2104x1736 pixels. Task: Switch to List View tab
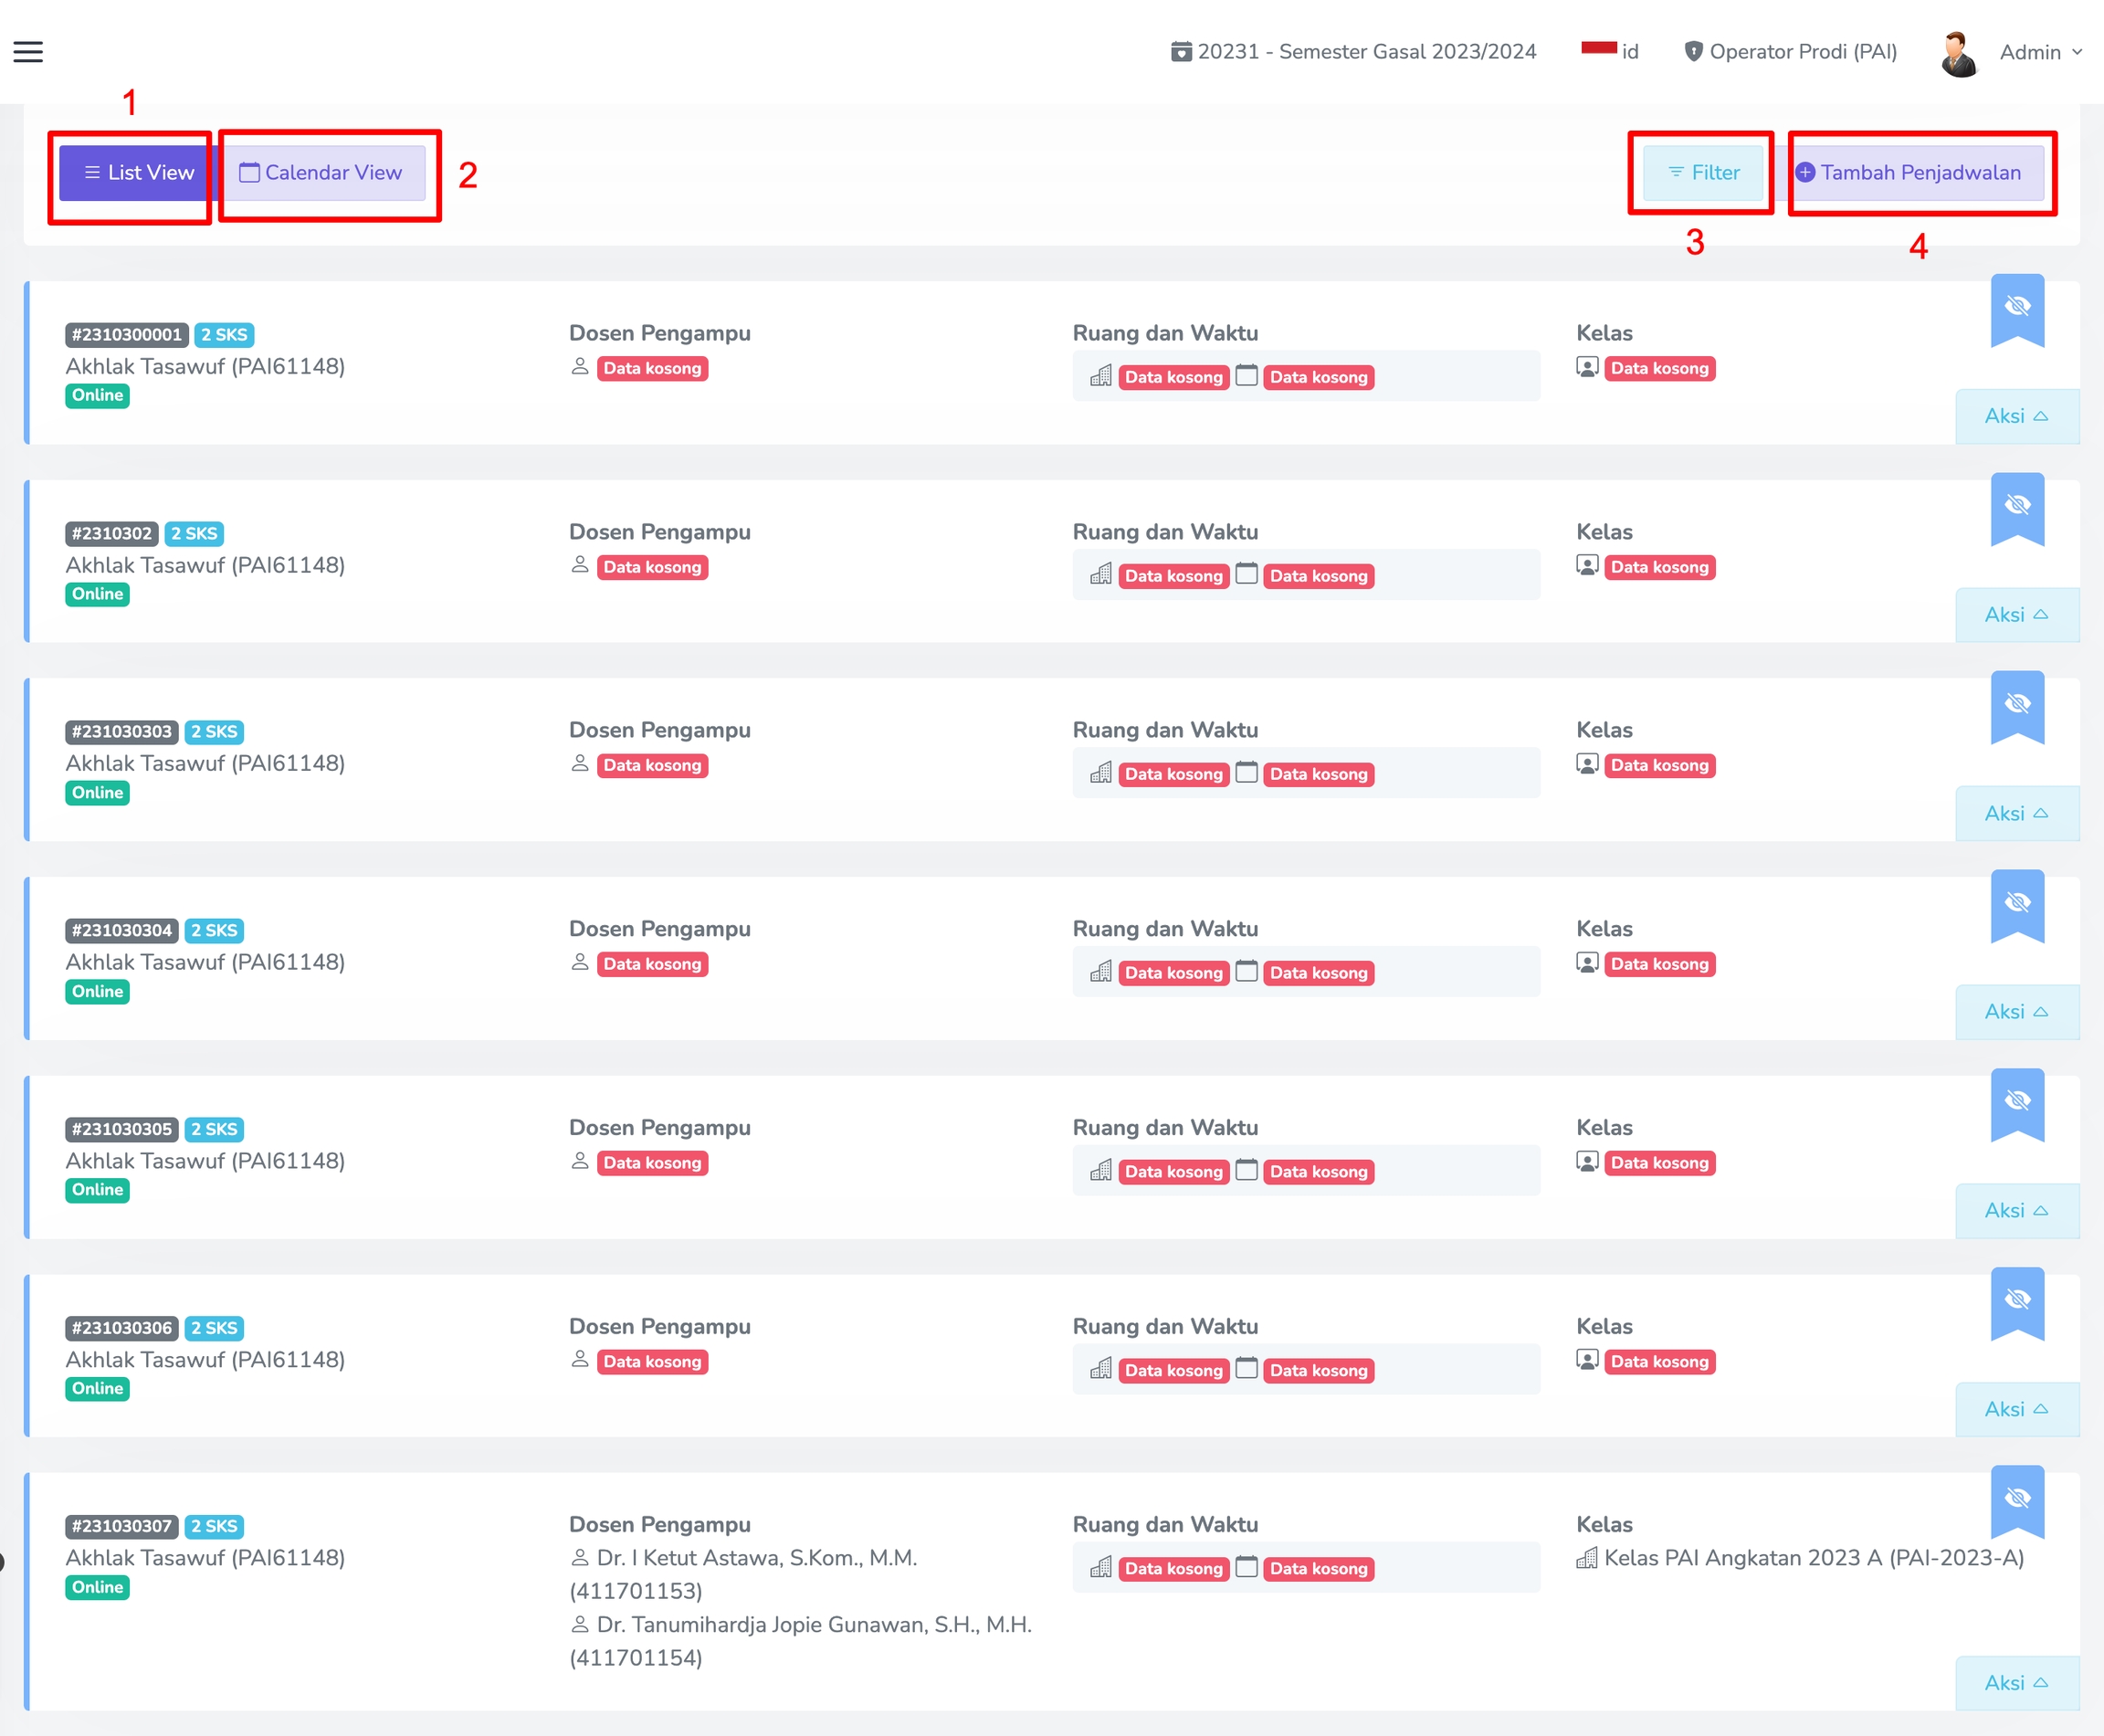pos(139,173)
